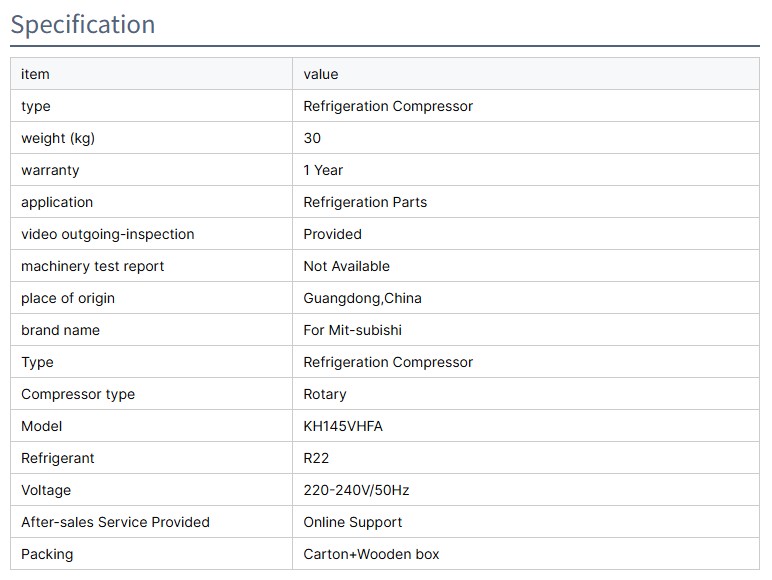This screenshot has width=772, height=580.
Task: Select the 'Refrigeration Parts' application value
Action: point(365,202)
